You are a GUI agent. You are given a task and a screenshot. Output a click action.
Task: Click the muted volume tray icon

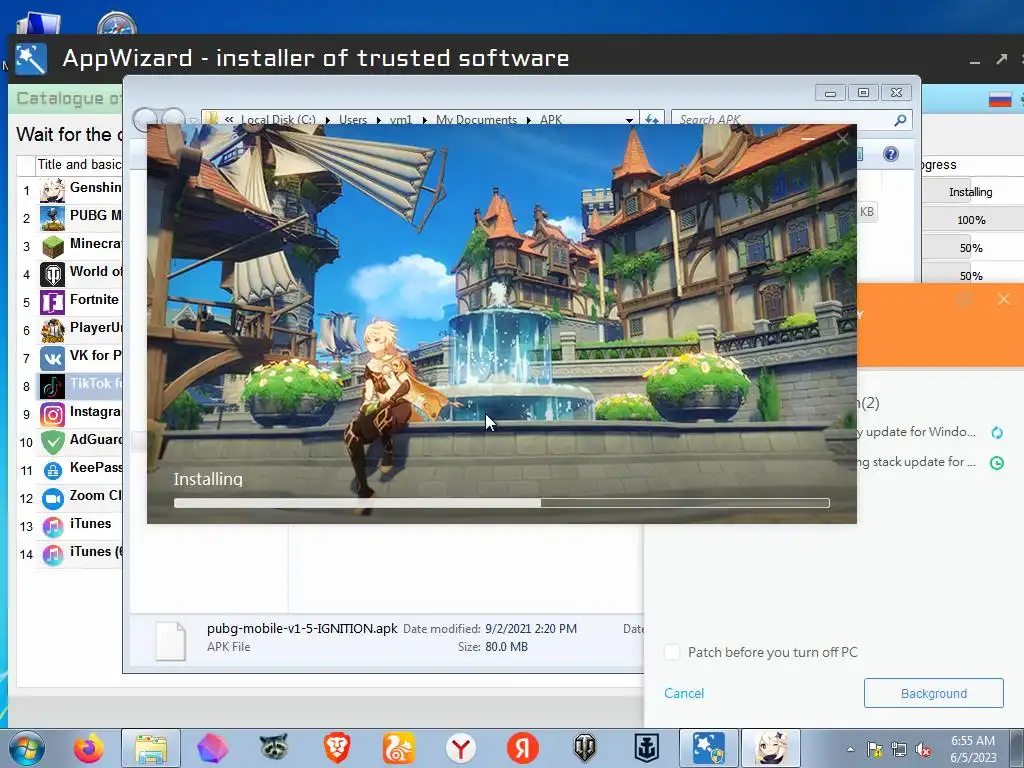923,750
